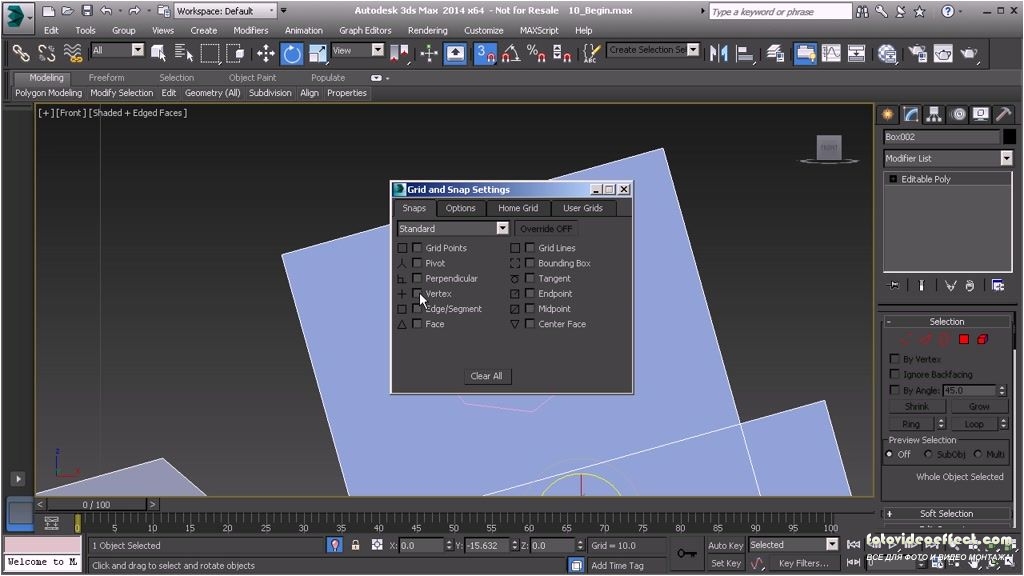Activate the Select and Rotate tool
This screenshot has height=576, width=1024.
(x=291, y=53)
